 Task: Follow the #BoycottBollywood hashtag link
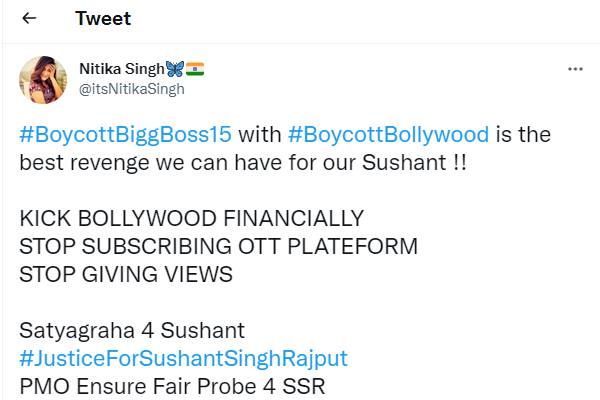(x=388, y=134)
